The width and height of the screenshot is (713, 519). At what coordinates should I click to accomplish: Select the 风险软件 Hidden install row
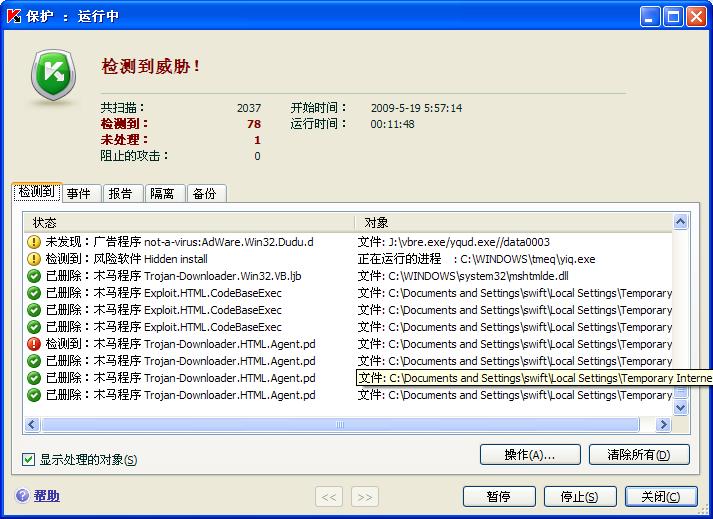349,259
